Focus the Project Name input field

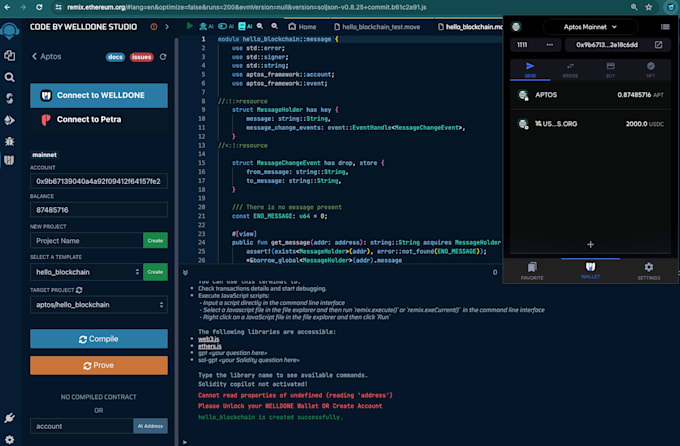[x=86, y=241]
